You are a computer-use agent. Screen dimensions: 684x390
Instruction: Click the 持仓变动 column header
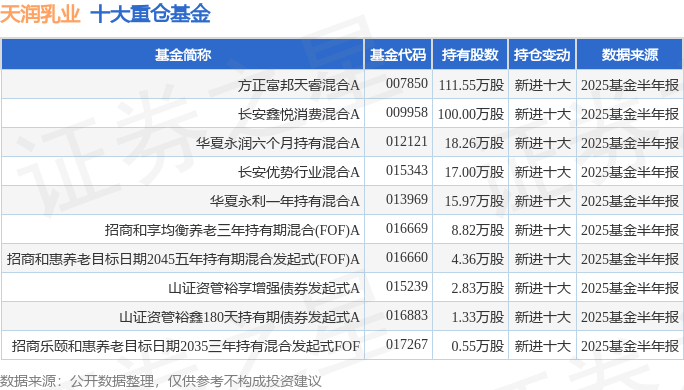542,55
